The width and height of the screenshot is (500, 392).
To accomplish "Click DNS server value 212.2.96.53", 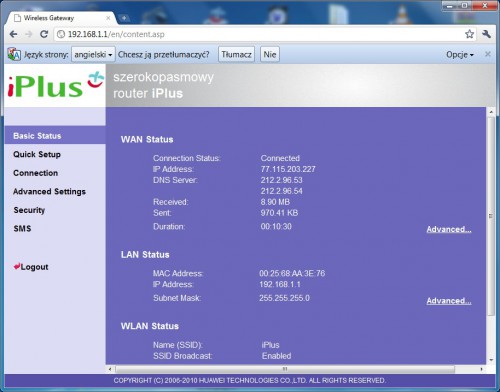I will (x=281, y=180).
